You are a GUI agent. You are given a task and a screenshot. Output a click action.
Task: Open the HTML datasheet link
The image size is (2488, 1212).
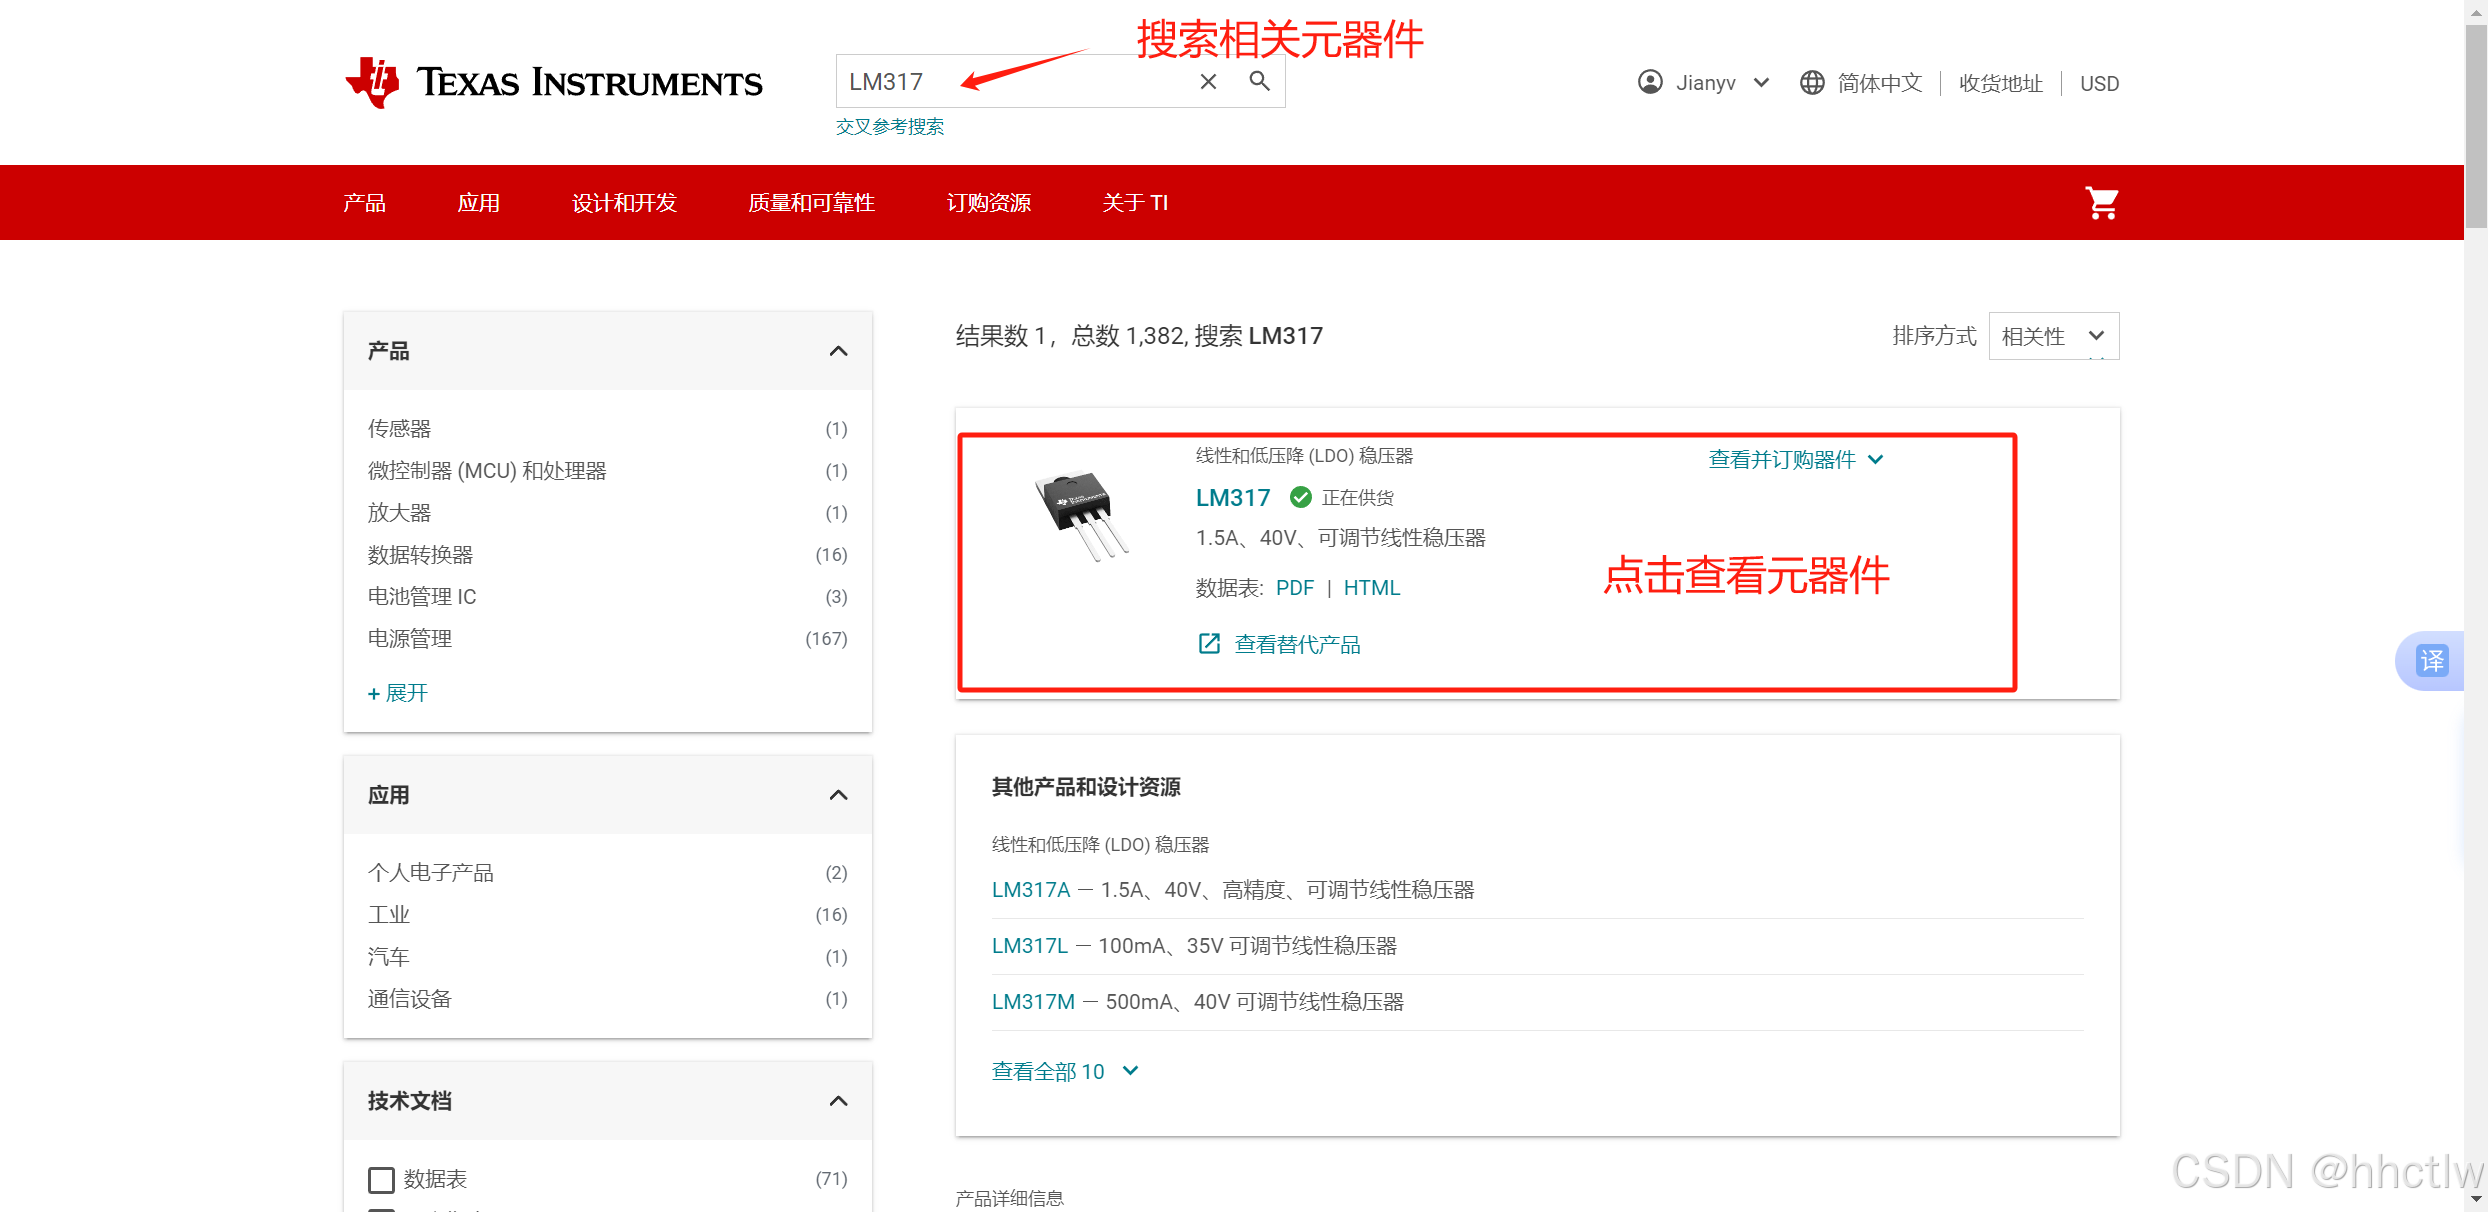(x=1372, y=588)
